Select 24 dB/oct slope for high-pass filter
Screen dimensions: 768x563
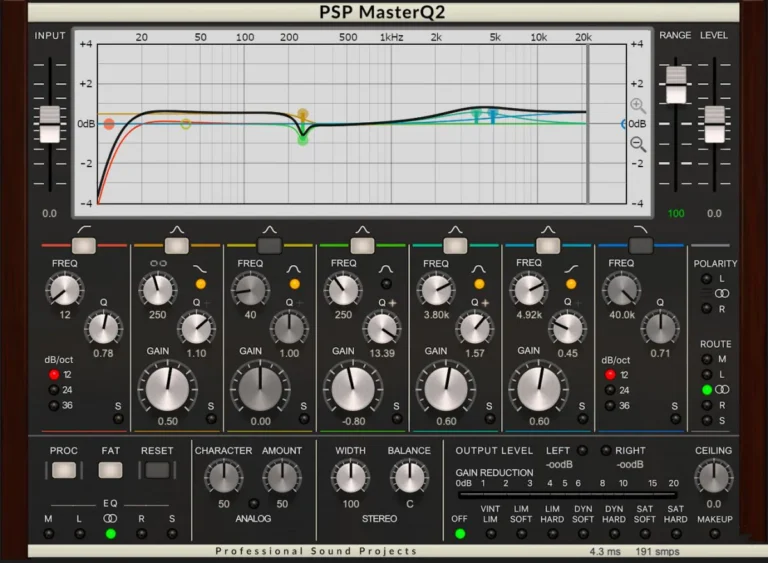54,390
